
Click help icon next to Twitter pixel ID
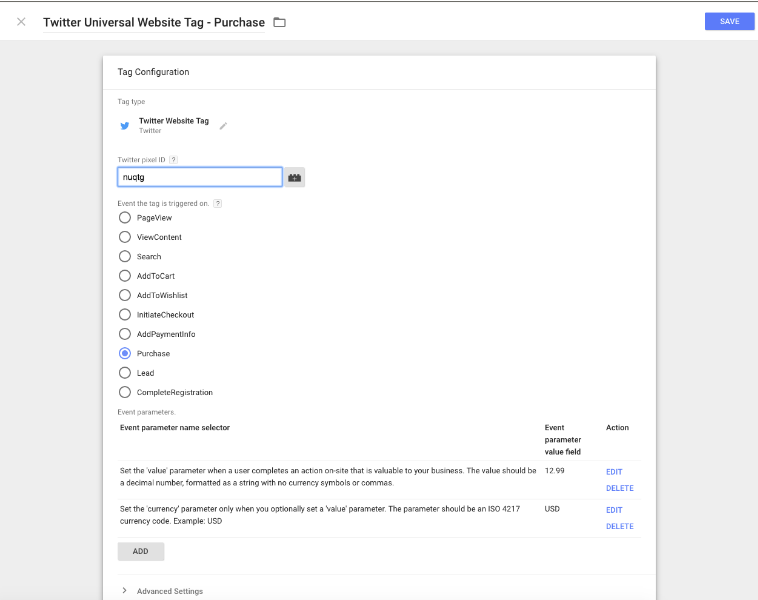[173, 159]
